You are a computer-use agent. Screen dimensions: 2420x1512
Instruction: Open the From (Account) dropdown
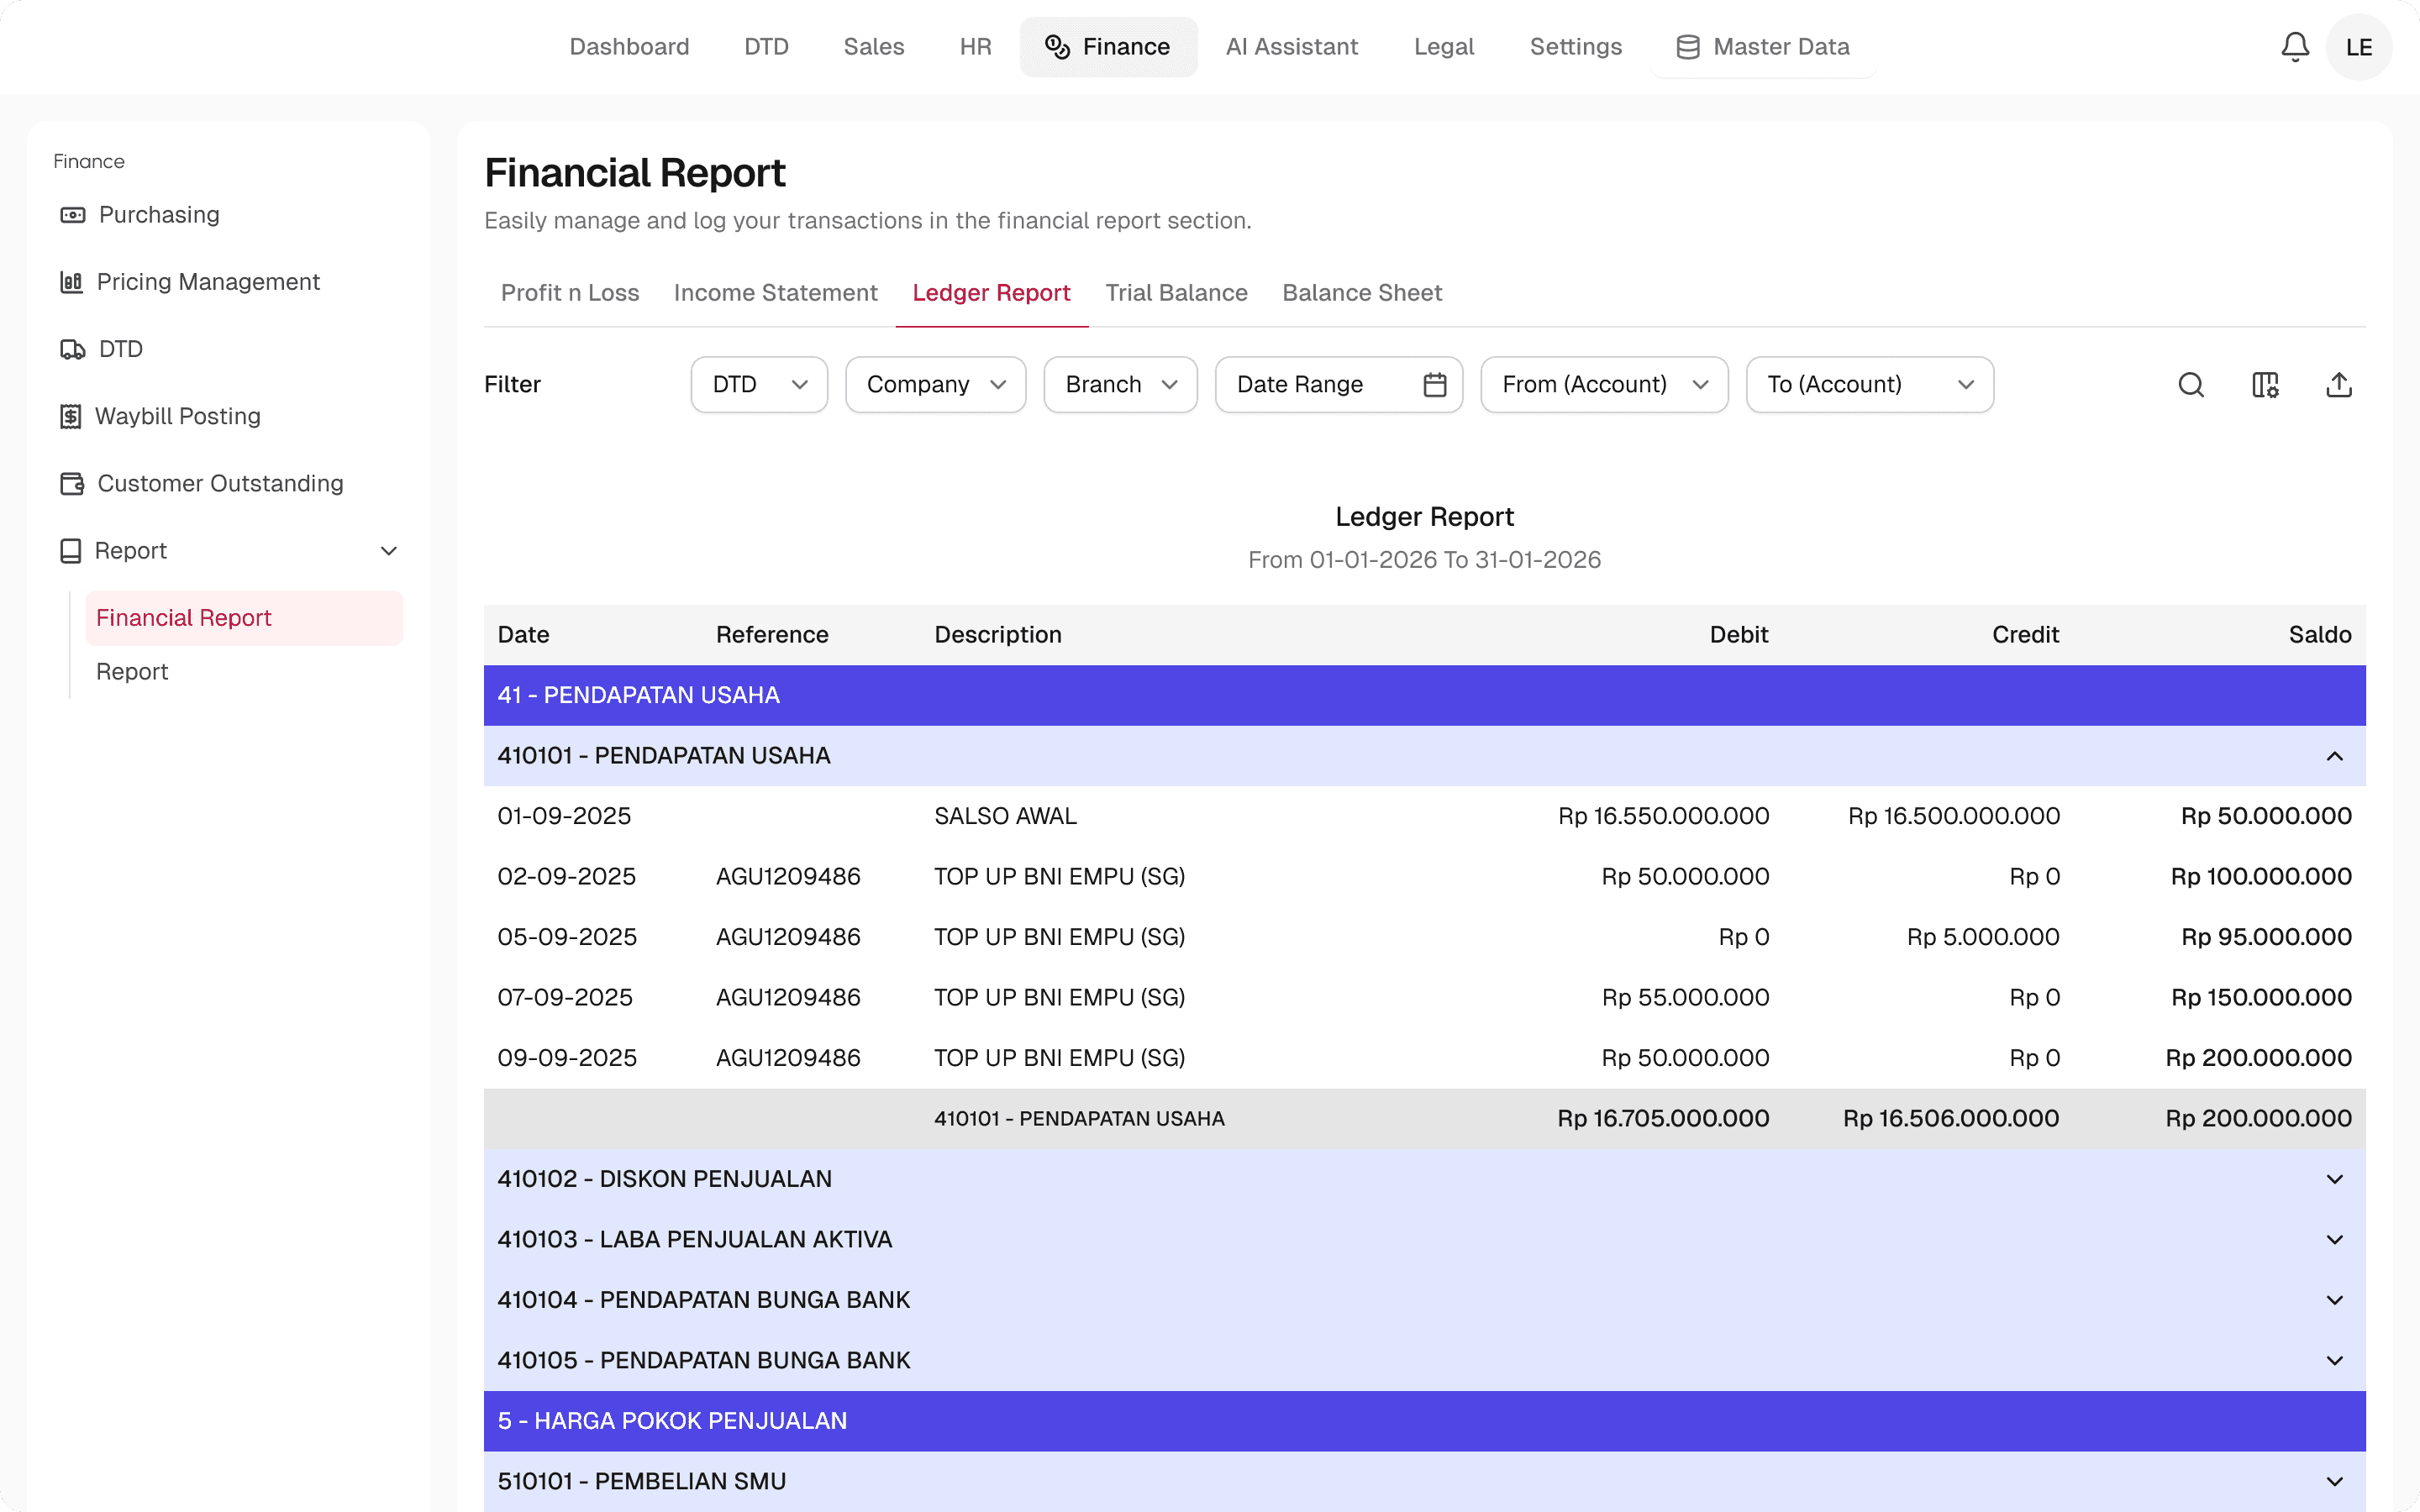[1604, 385]
